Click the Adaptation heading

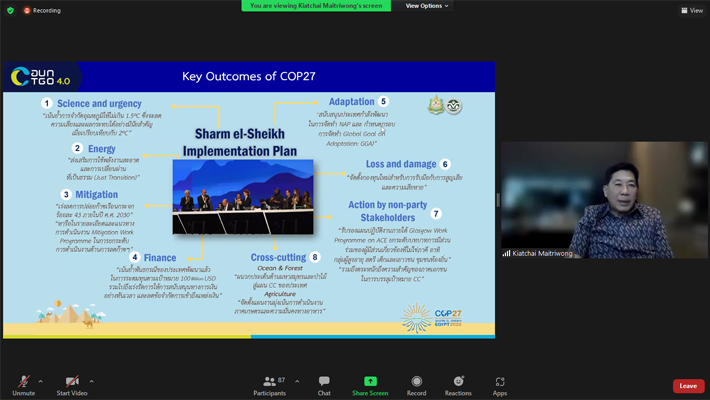(351, 101)
